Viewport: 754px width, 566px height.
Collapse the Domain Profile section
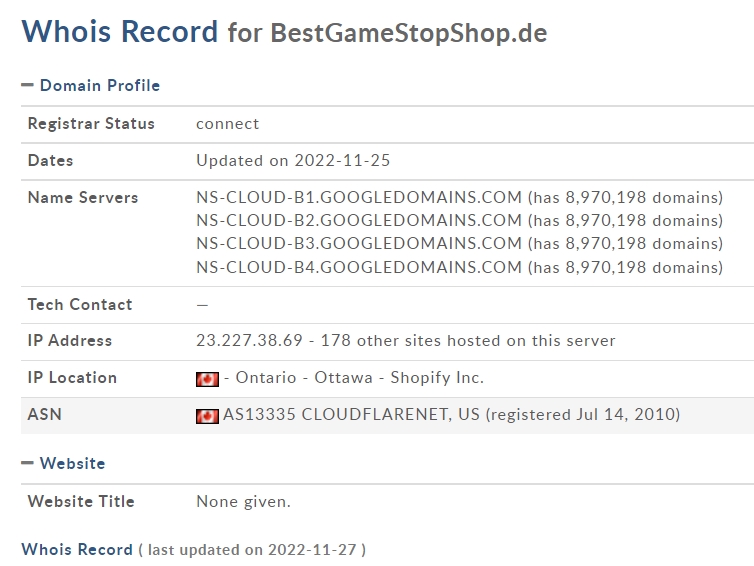tap(27, 85)
